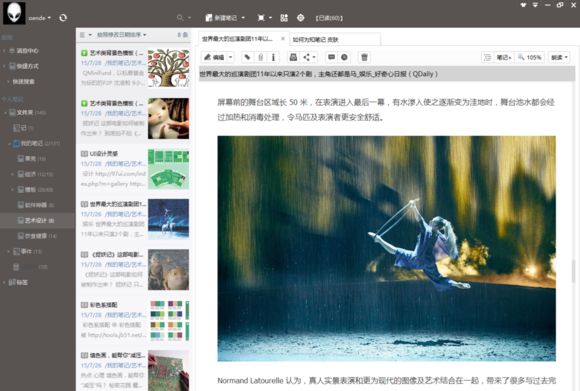Open the account name dropdown beside avatar
Viewport: 580px width, 391px height.
pos(40,18)
